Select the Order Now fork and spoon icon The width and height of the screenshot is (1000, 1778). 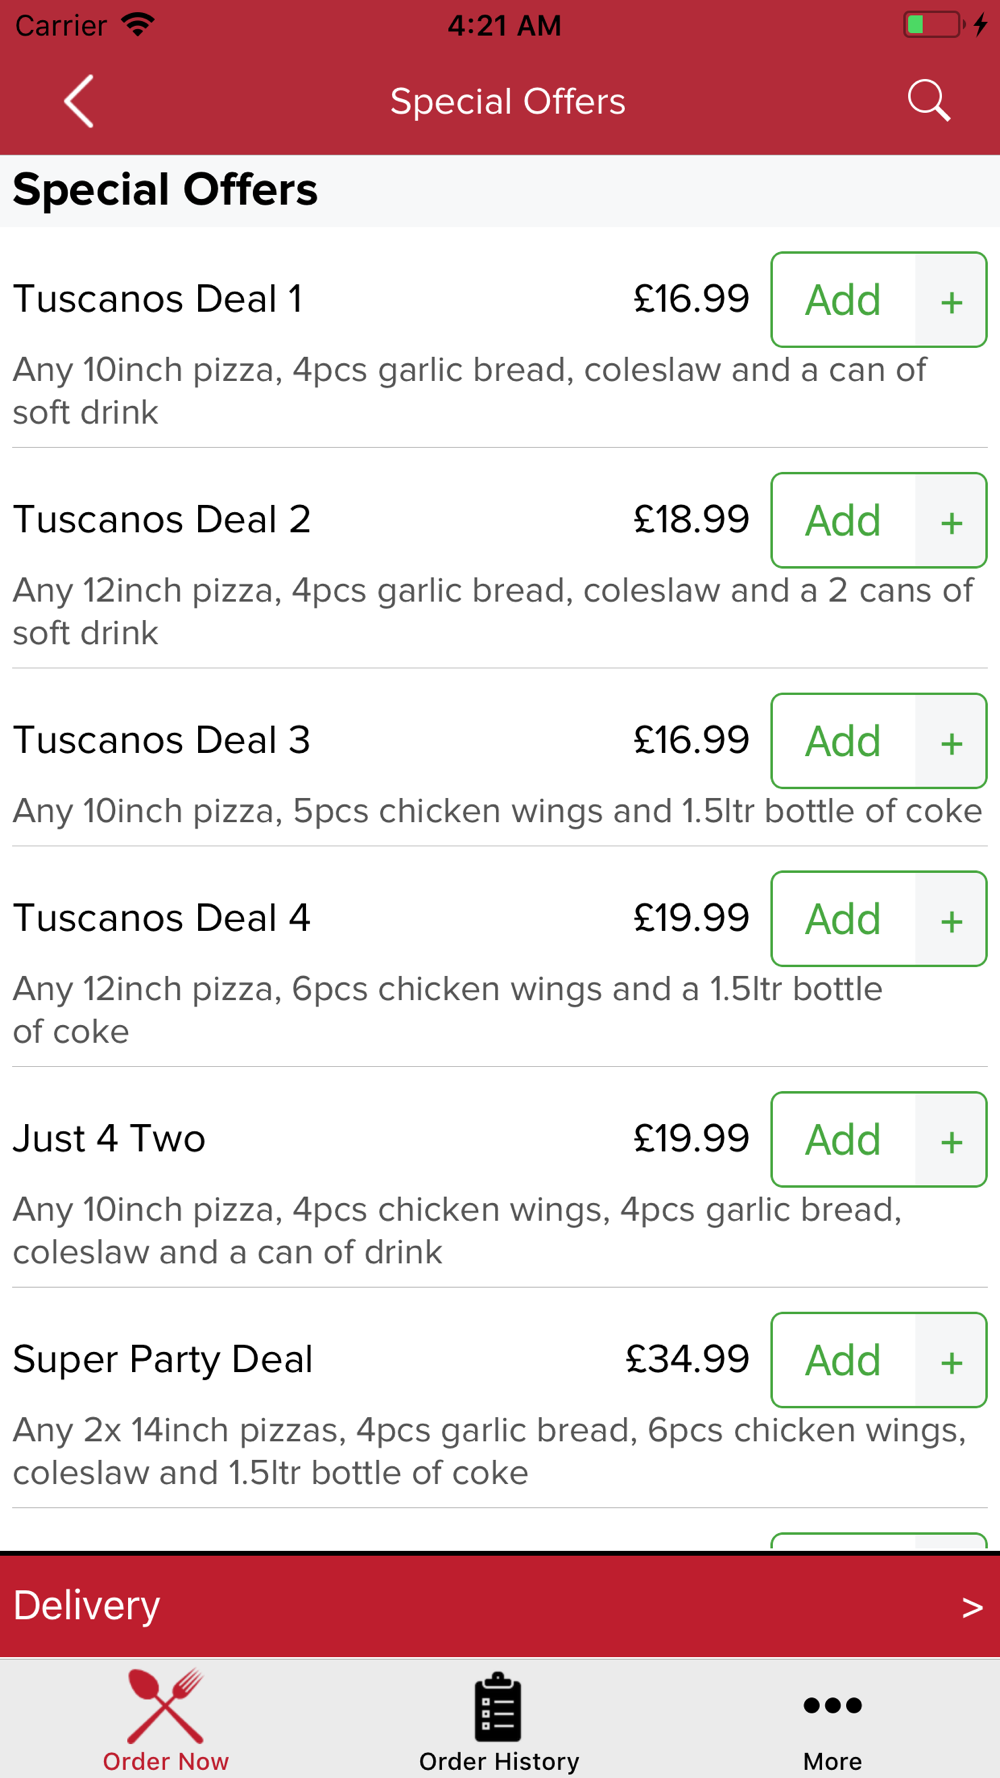(x=166, y=1706)
